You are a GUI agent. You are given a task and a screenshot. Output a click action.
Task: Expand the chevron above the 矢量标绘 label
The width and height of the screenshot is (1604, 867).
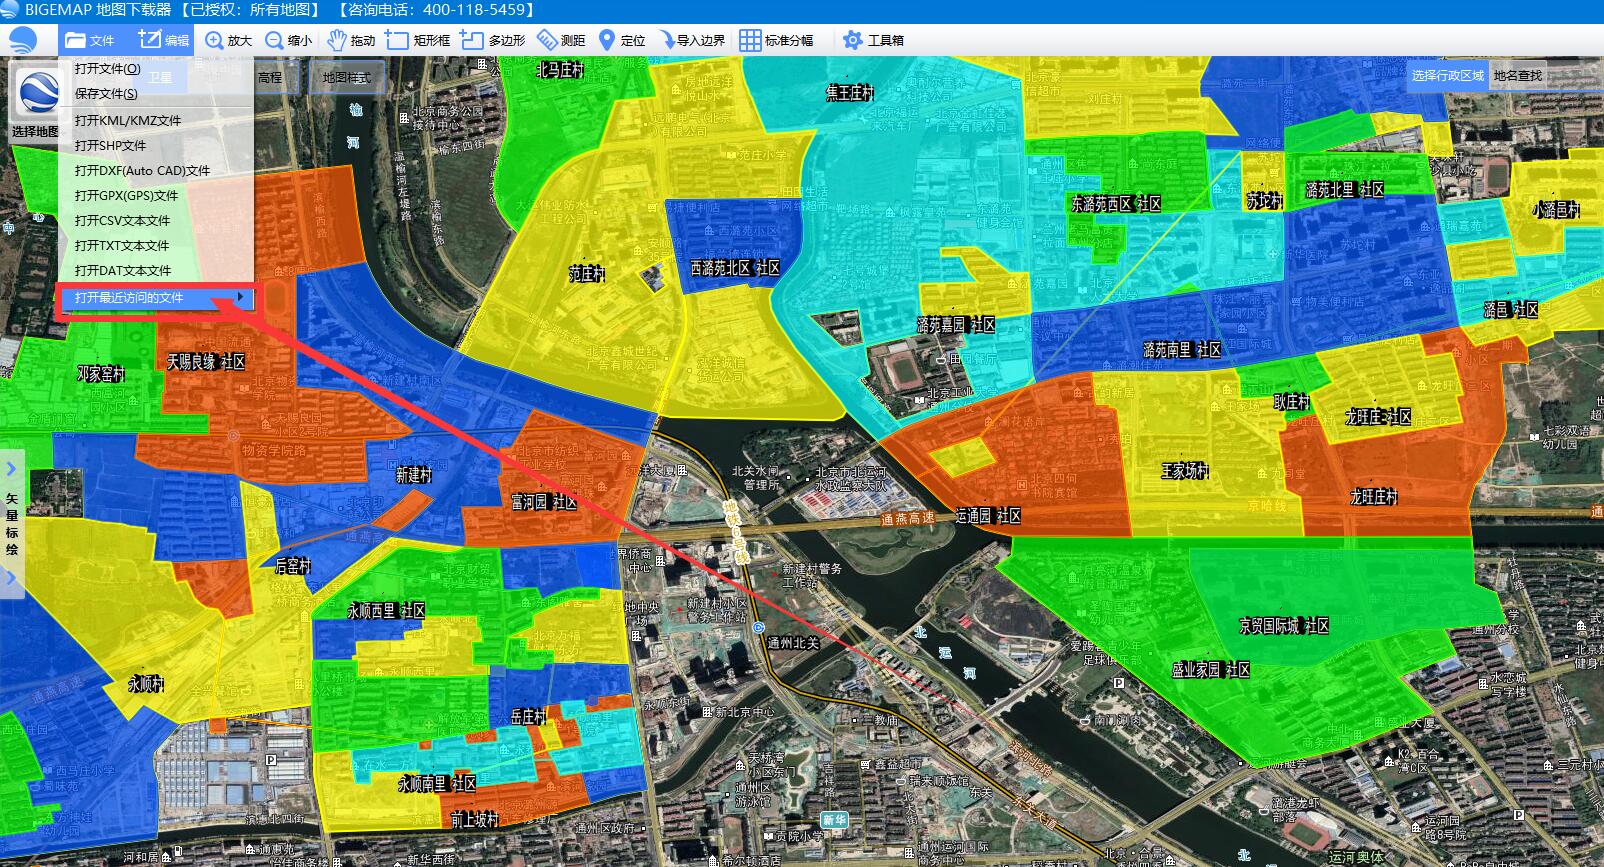tap(12, 468)
